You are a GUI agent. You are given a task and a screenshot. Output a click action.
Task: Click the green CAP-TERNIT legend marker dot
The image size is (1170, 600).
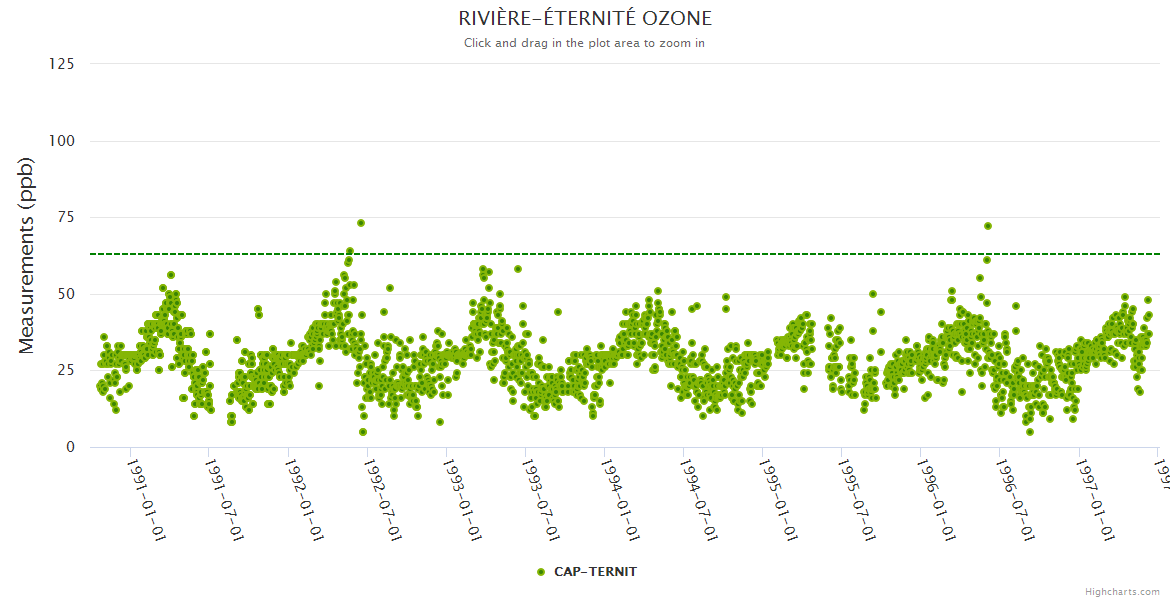click(x=541, y=572)
